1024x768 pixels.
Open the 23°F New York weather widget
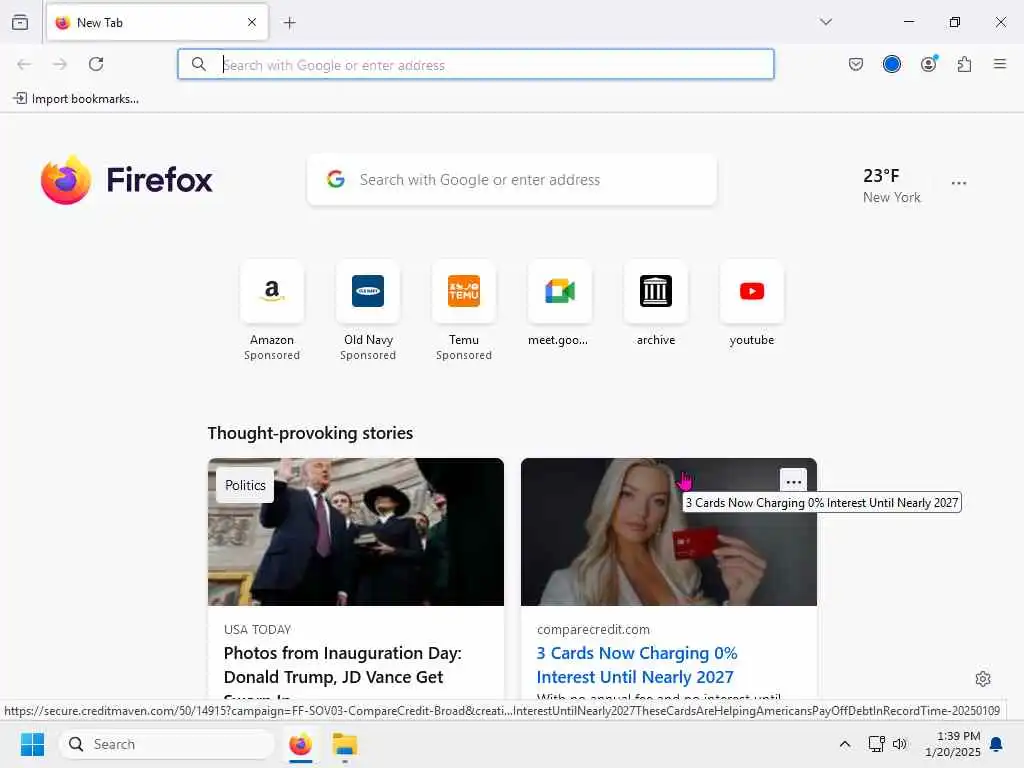pos(891,185)
